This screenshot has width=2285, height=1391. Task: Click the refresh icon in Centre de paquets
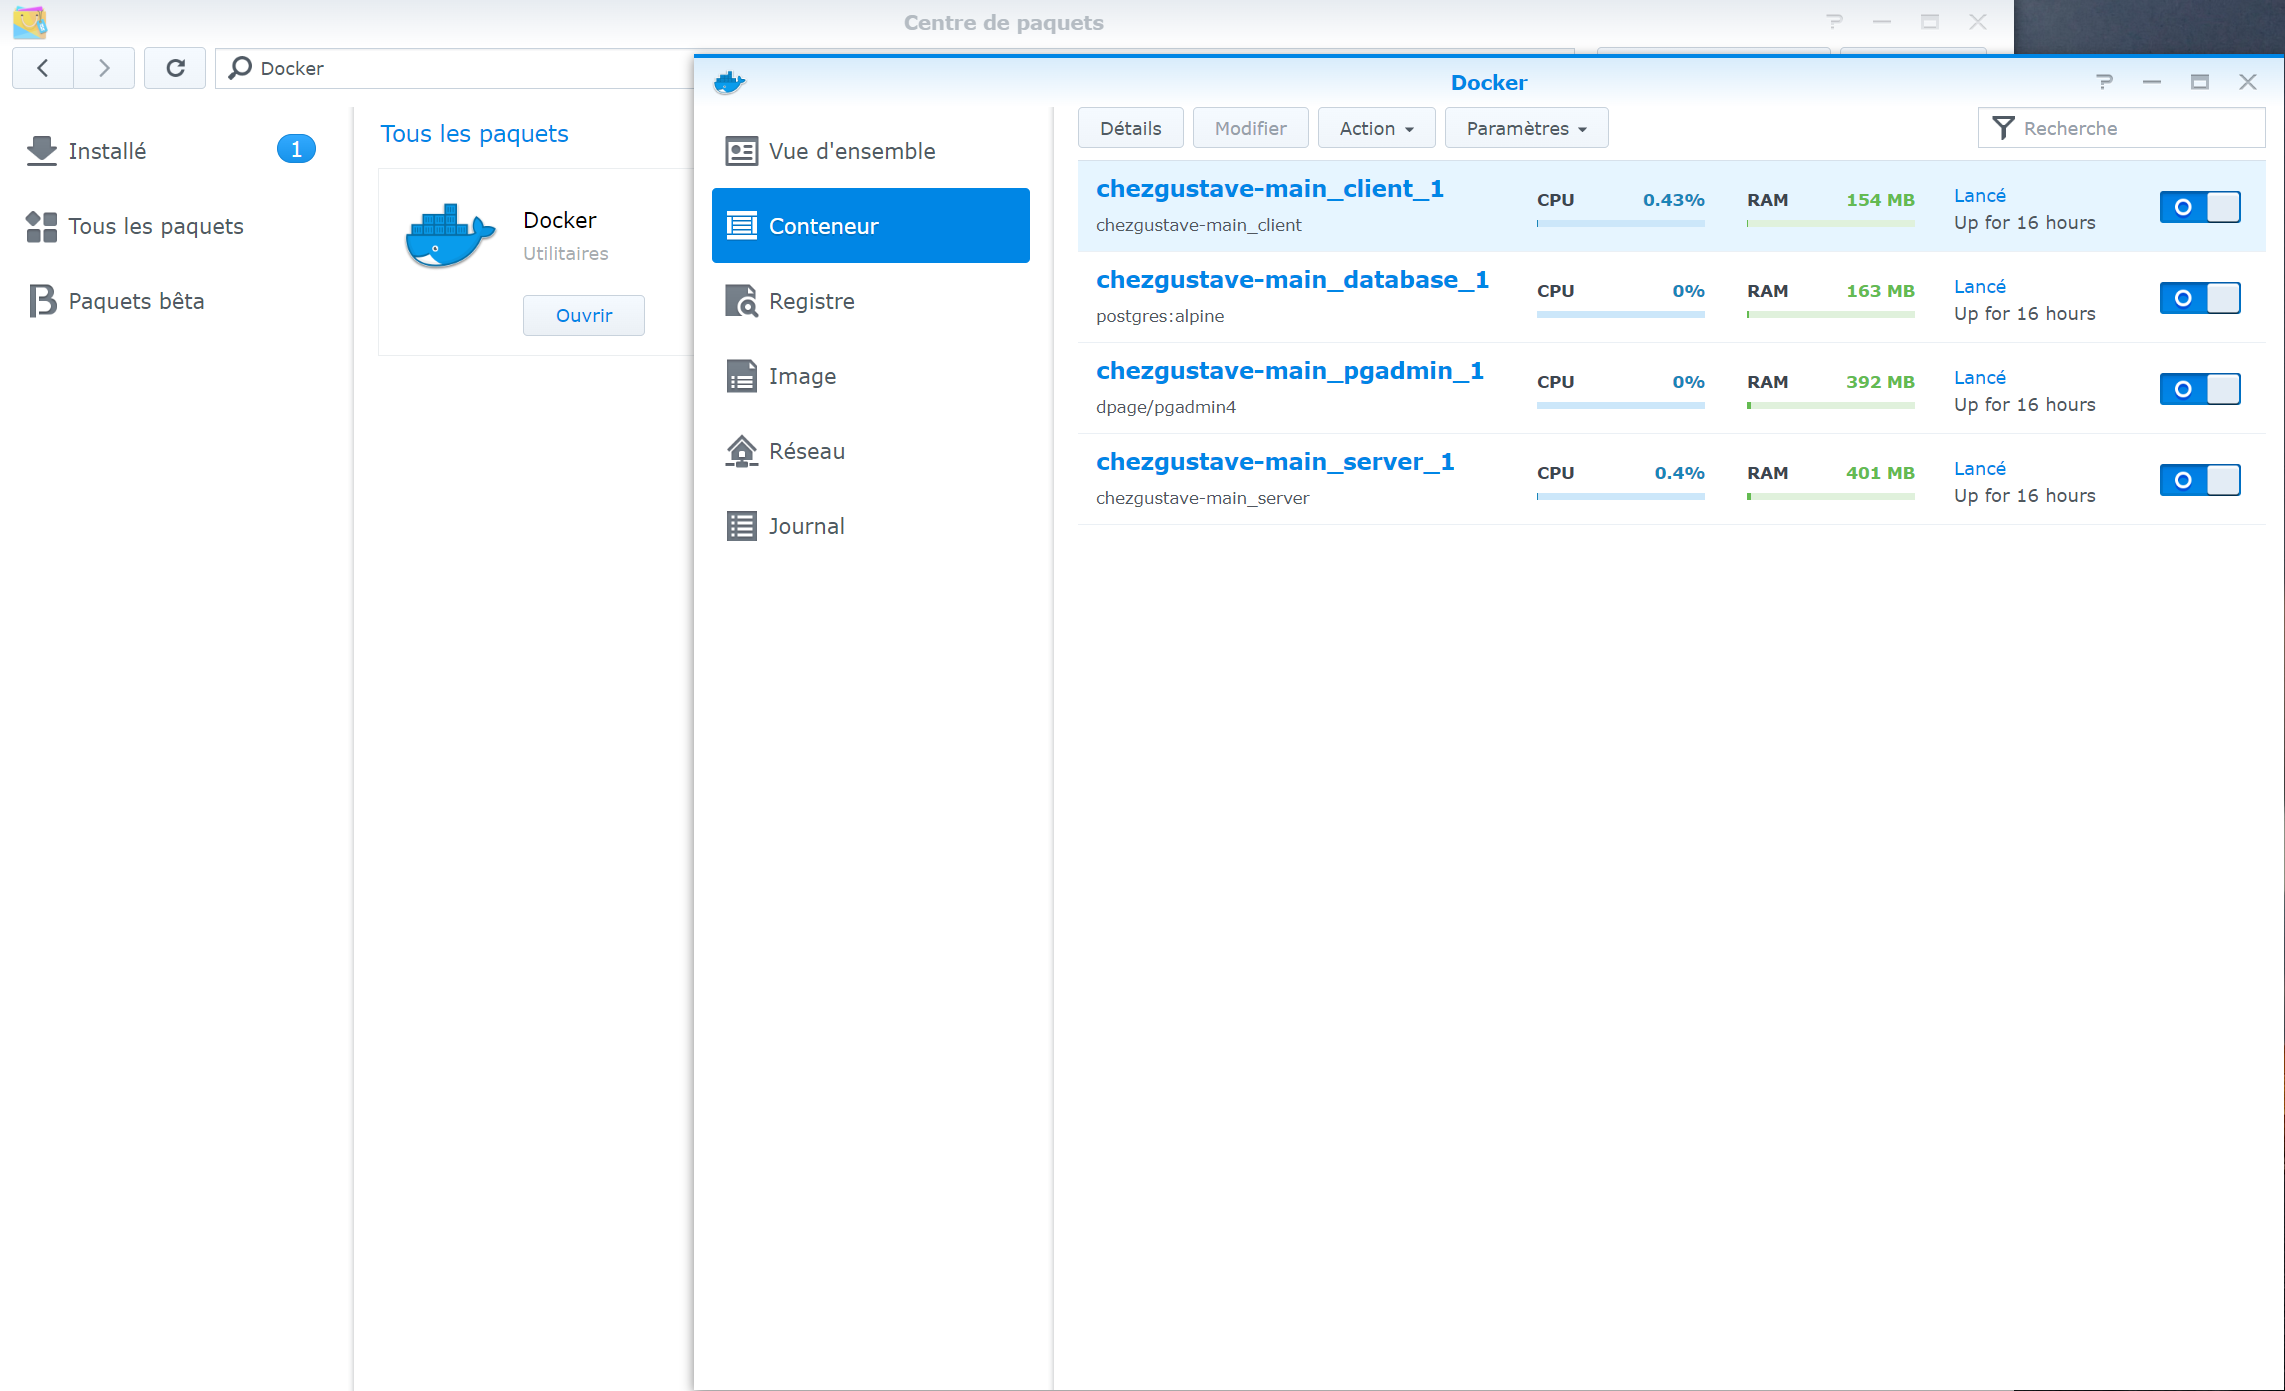(x=175, y=68)
